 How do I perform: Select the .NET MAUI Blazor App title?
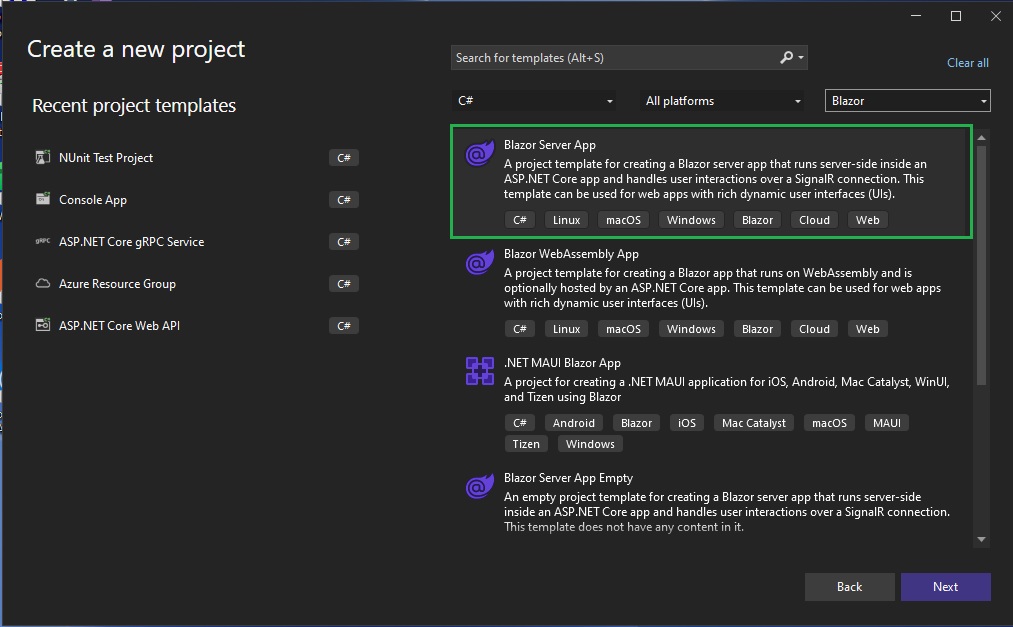[x=562, y=363]
